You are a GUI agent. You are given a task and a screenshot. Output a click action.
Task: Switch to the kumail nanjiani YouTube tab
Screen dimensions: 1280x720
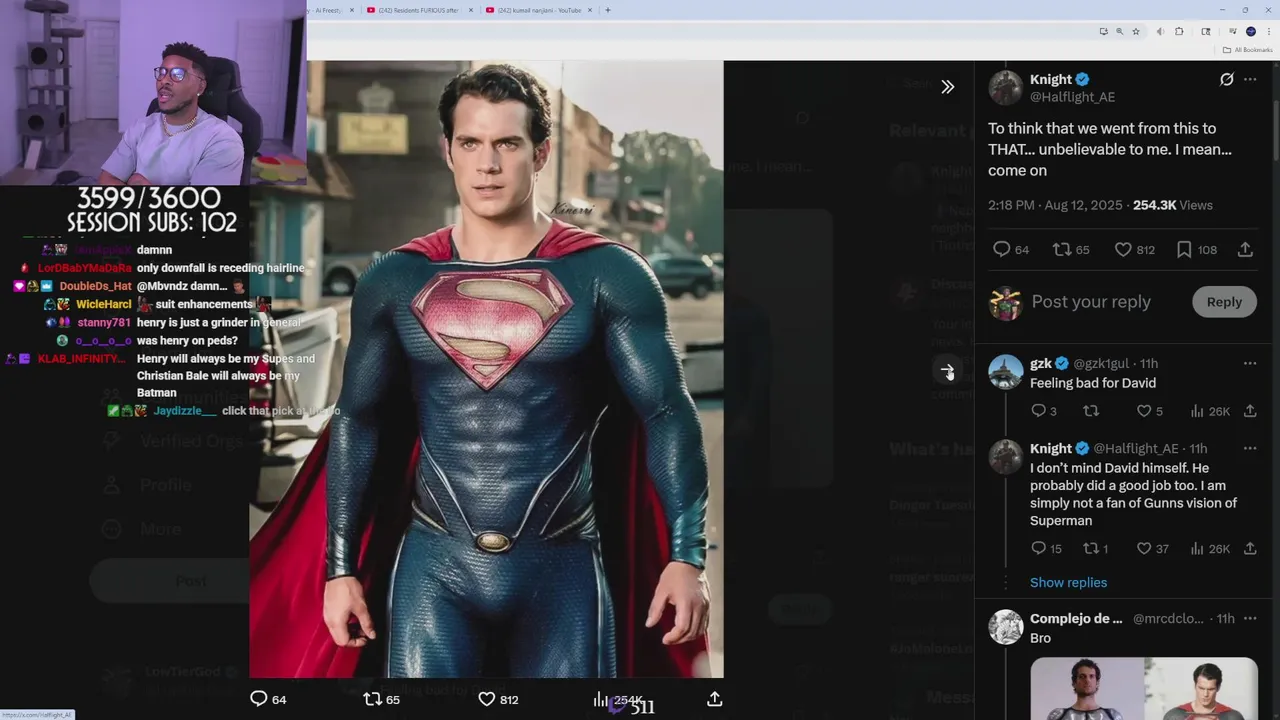(x=538, y=10)
